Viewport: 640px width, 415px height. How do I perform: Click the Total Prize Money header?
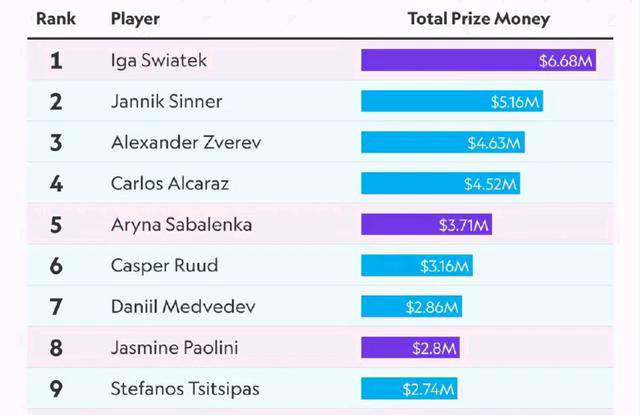pyautogui.click(x=479, y=19)
